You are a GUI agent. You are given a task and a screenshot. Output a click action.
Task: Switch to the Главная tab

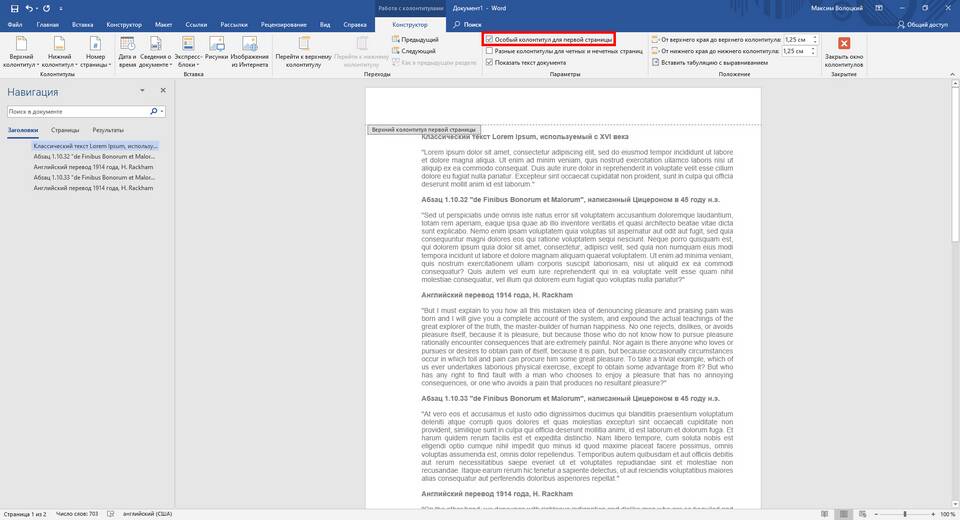[x=48, y=24]
